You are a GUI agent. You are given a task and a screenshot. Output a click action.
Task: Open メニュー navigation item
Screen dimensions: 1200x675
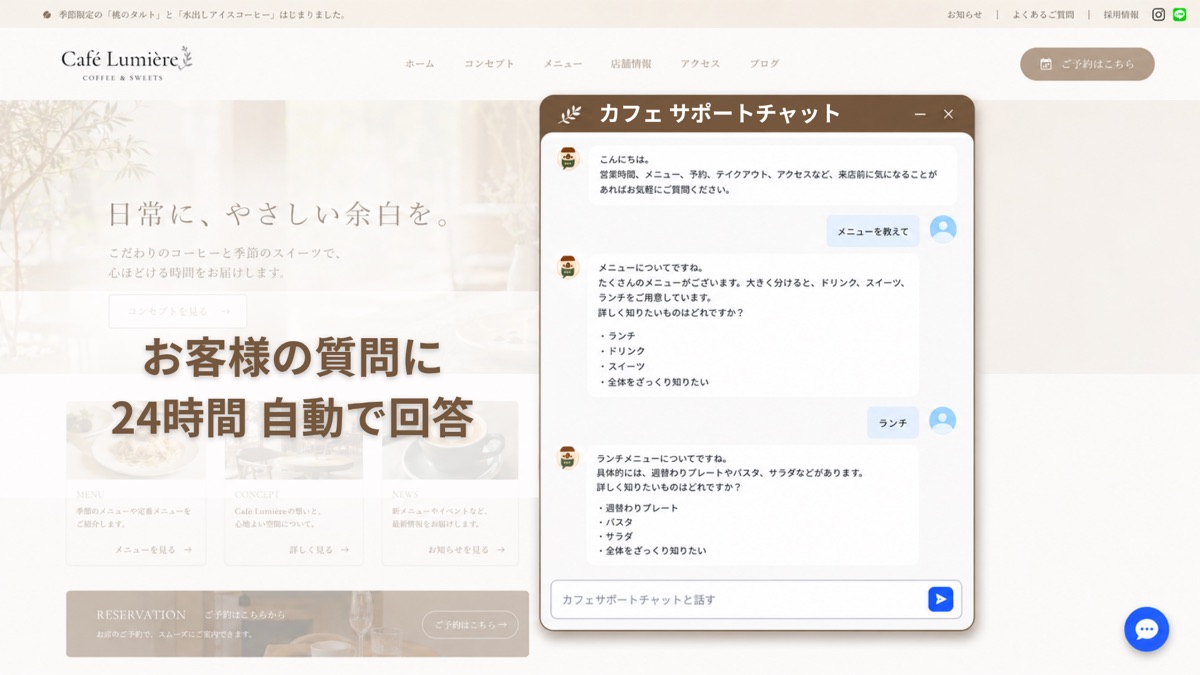[x=563, y=64]
